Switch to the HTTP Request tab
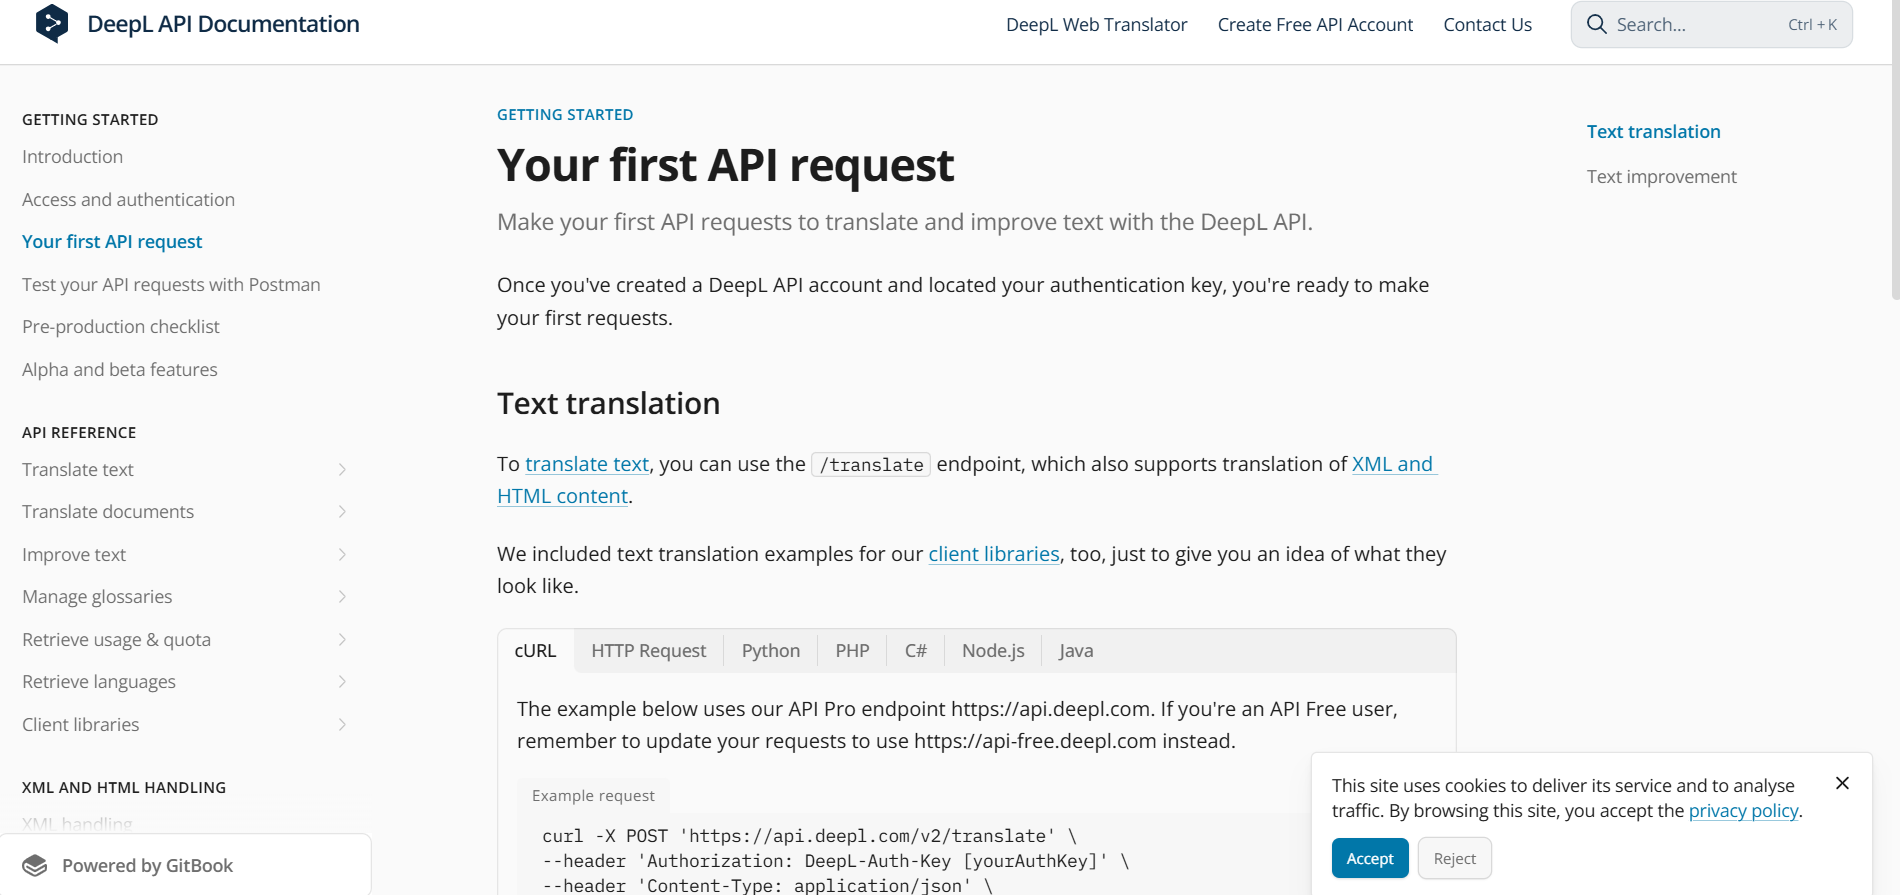Viewport: 1900px width, 895px height. coord(648,651)
